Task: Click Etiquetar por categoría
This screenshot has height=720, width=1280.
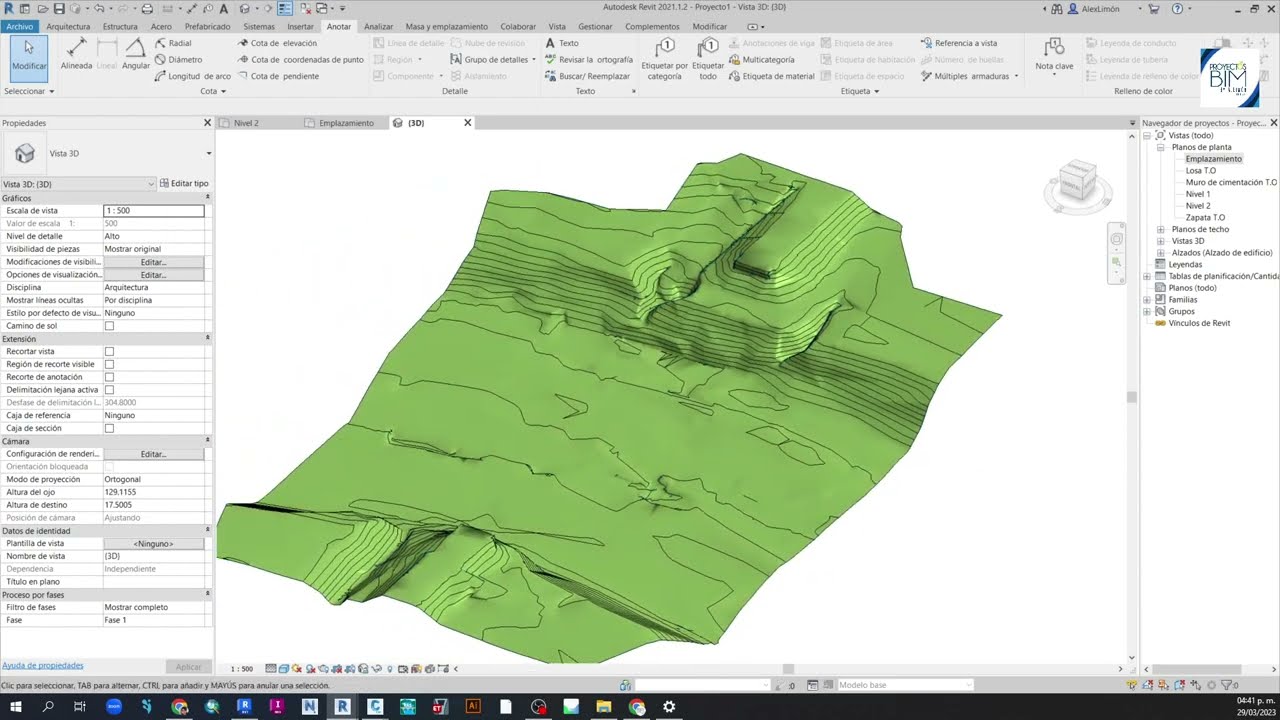Action: (x=664, y=59)
